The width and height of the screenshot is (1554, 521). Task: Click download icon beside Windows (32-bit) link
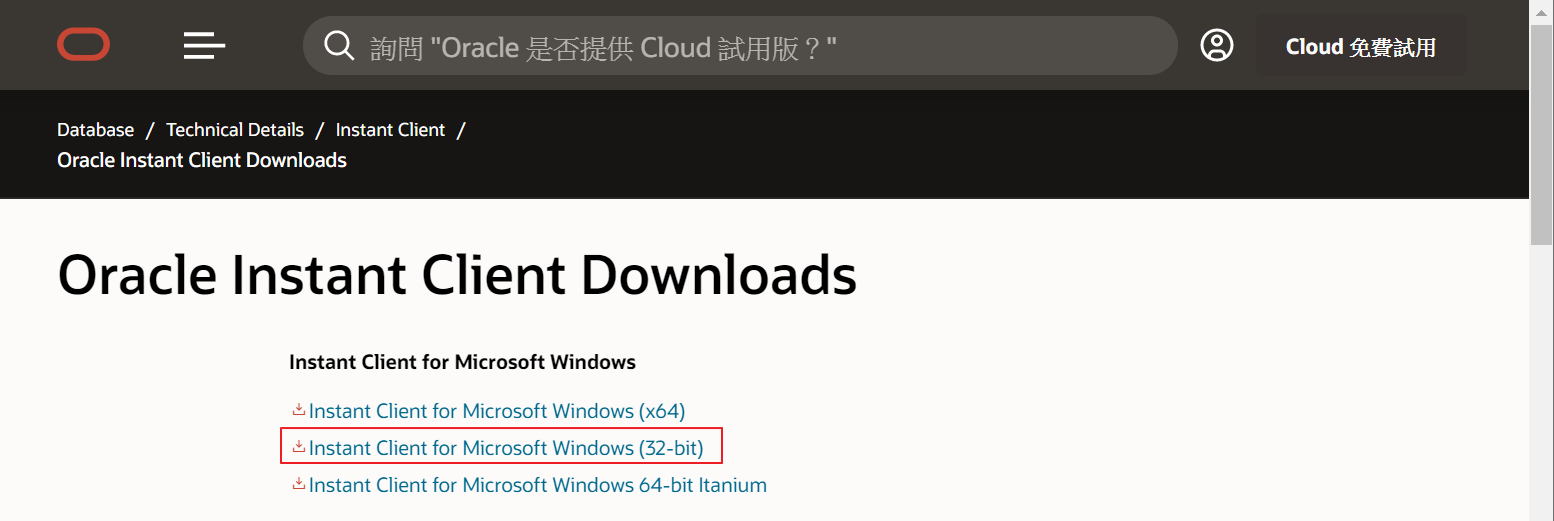(298, 447)
